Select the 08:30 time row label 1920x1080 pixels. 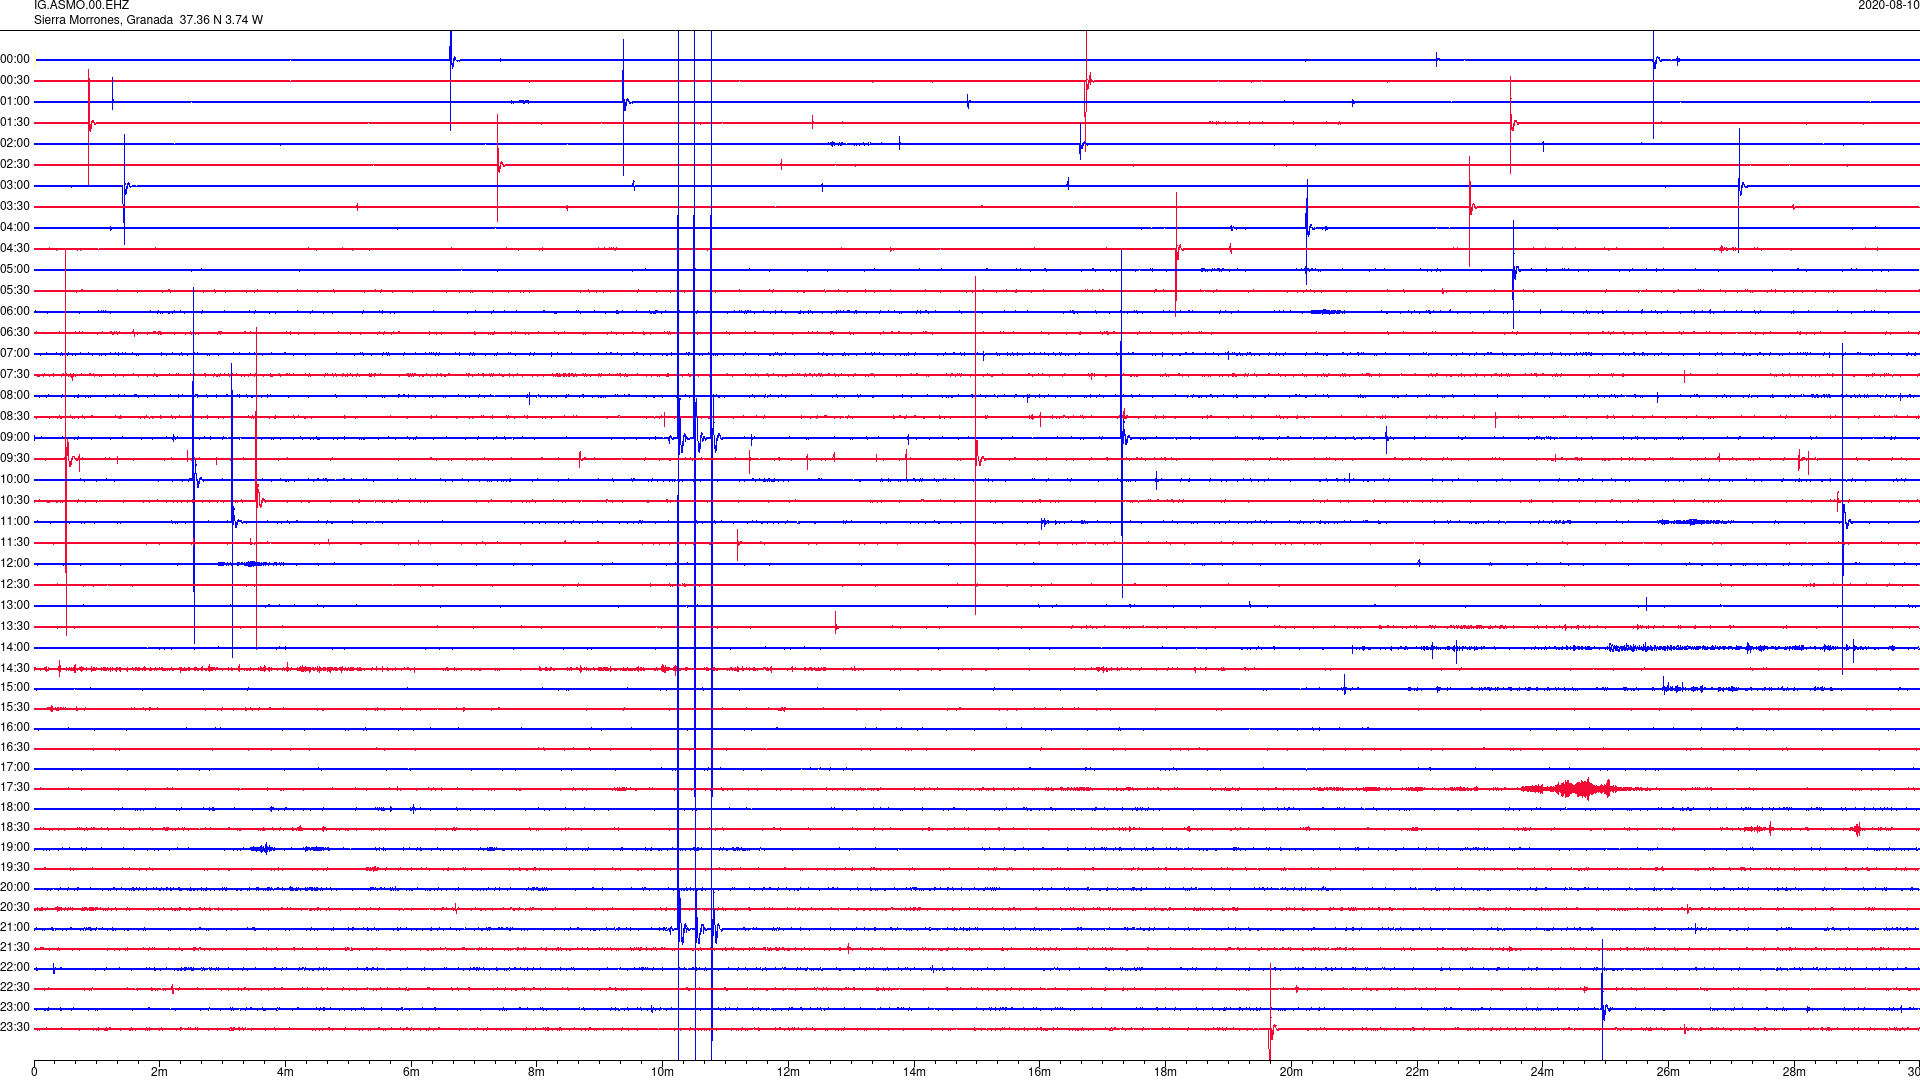[15, 417]
